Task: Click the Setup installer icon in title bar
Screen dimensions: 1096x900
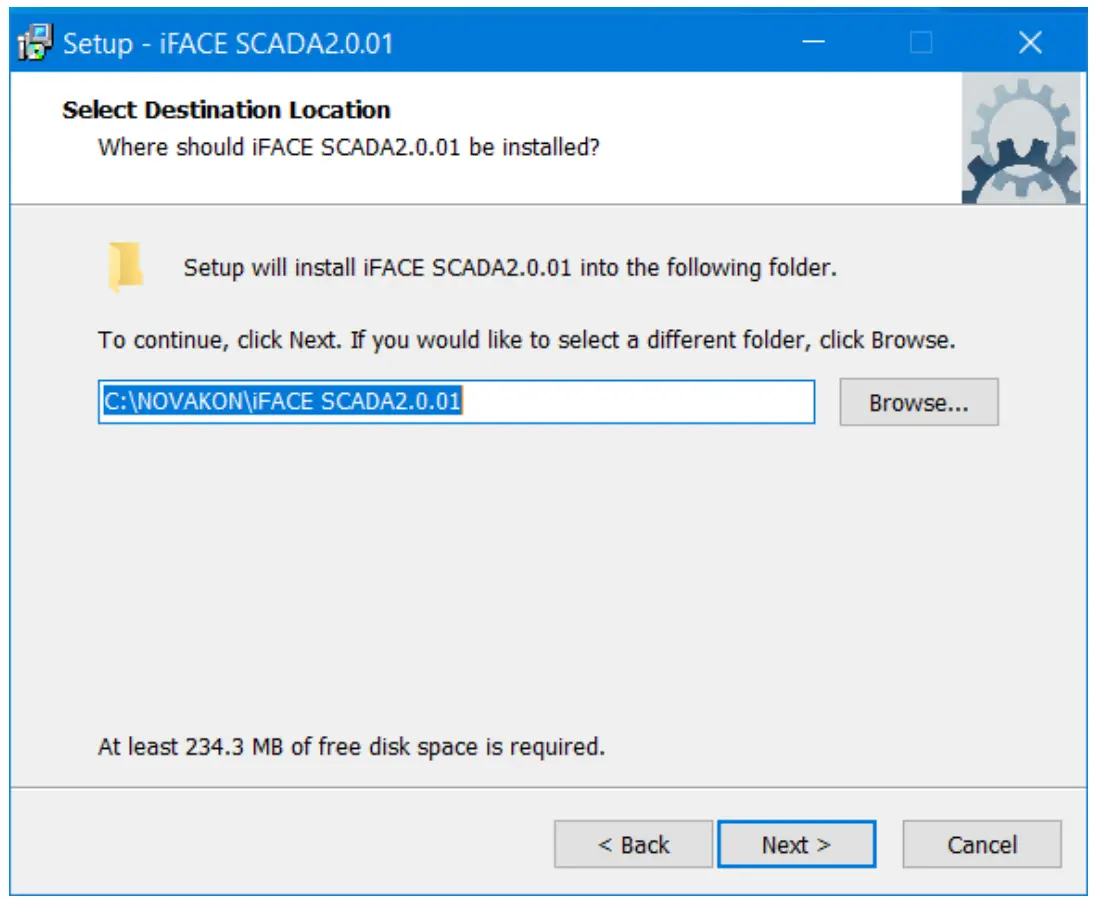Action: pos(36,43)
